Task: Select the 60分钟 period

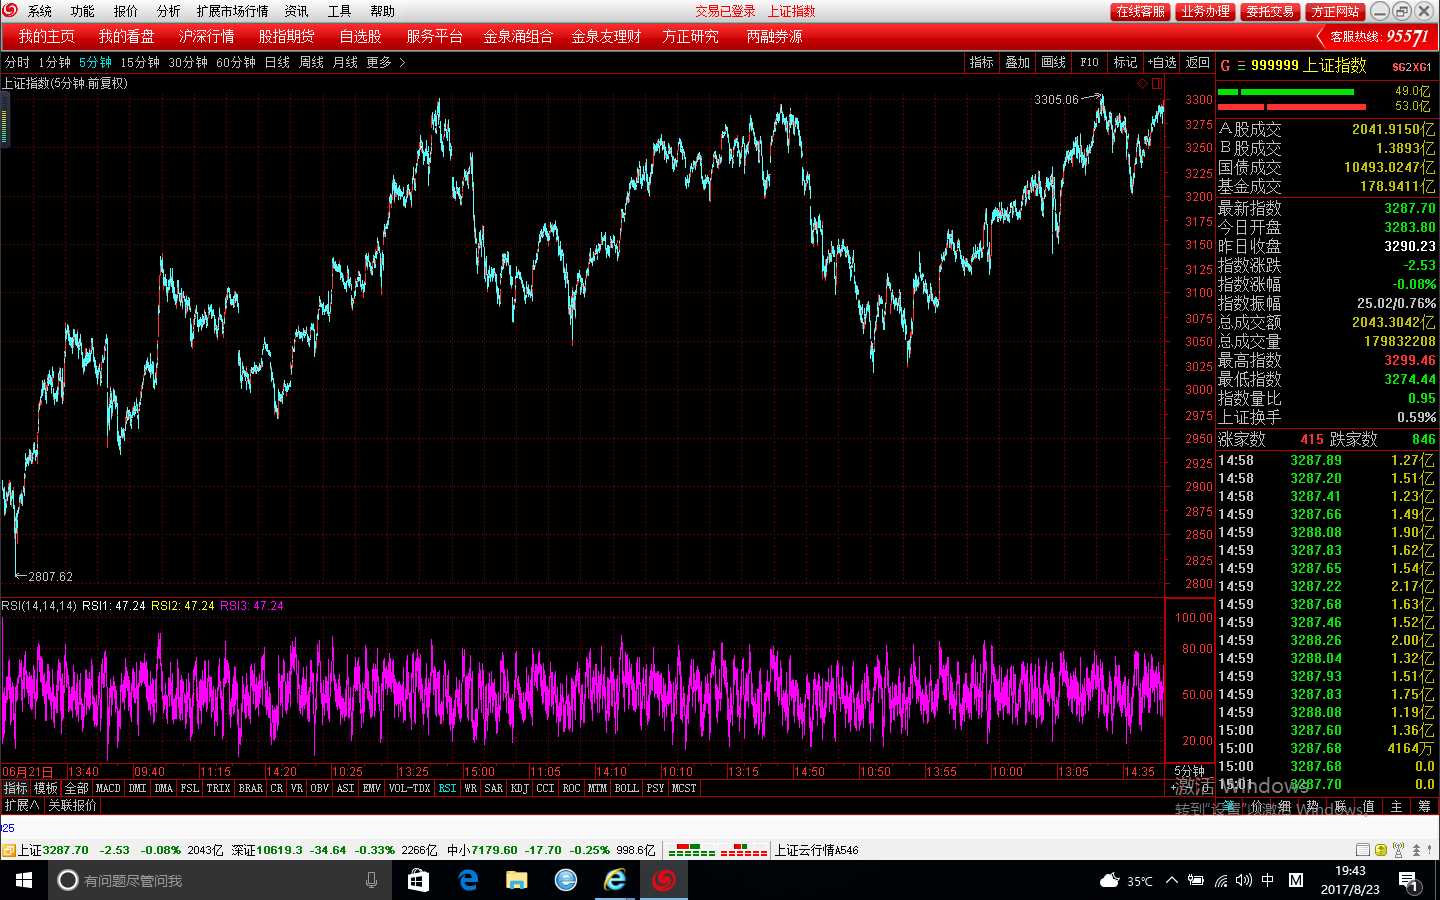Action: tap(236, 62)
